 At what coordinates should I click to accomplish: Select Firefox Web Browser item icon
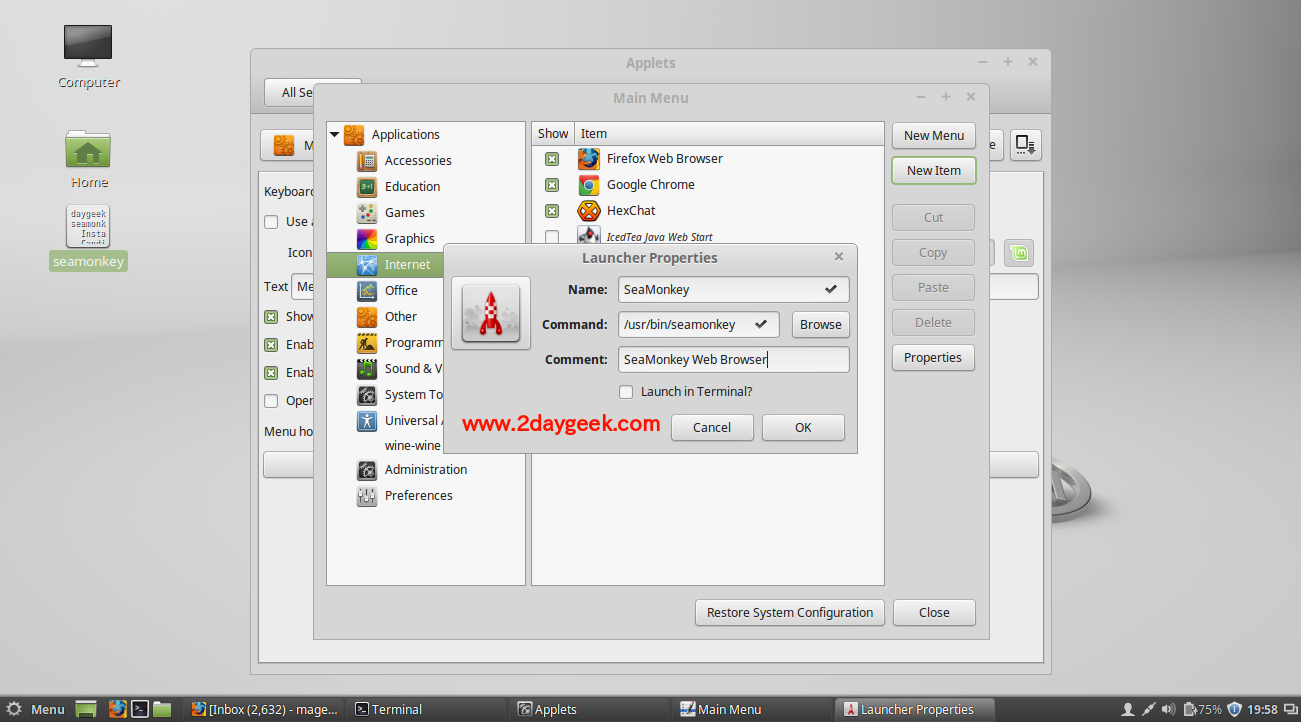(589, 158)
